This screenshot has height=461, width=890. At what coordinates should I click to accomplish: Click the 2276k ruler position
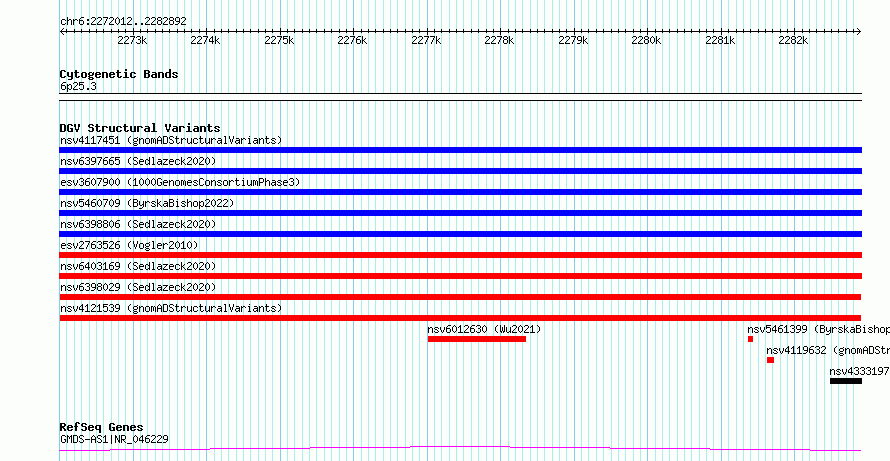coord(352,41)
